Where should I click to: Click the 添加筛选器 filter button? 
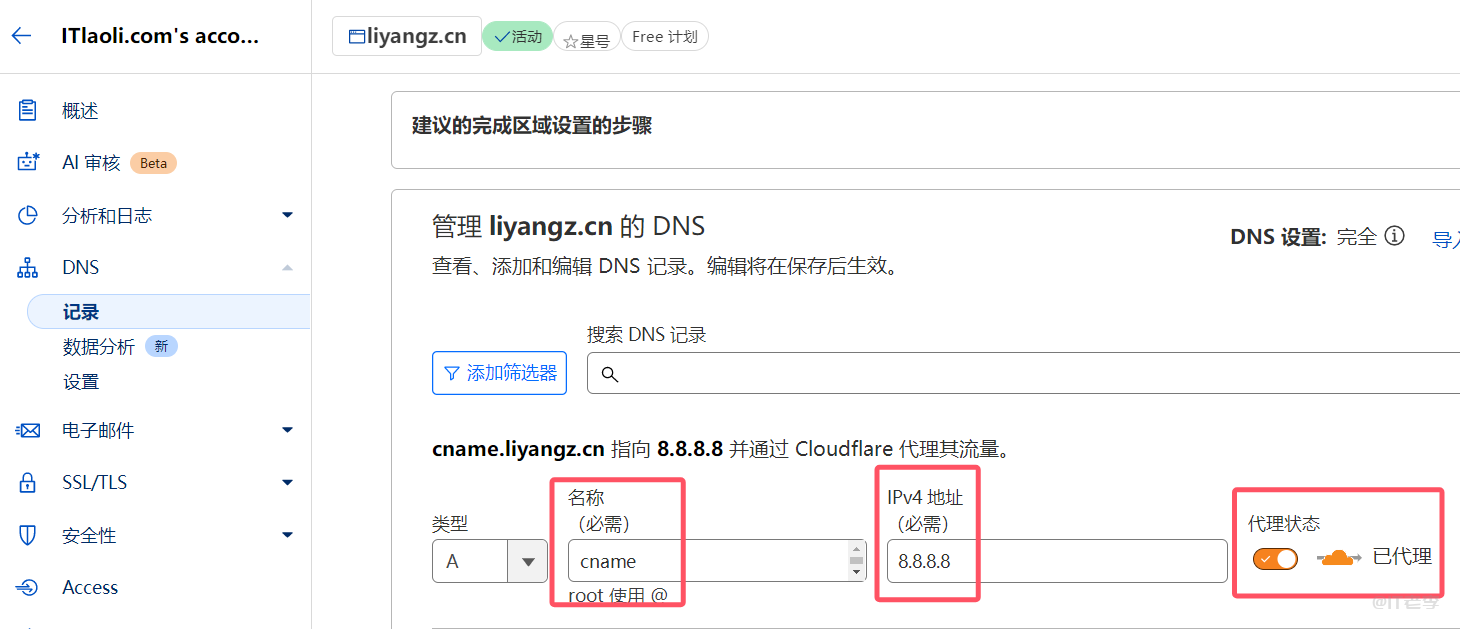point(499,372)
